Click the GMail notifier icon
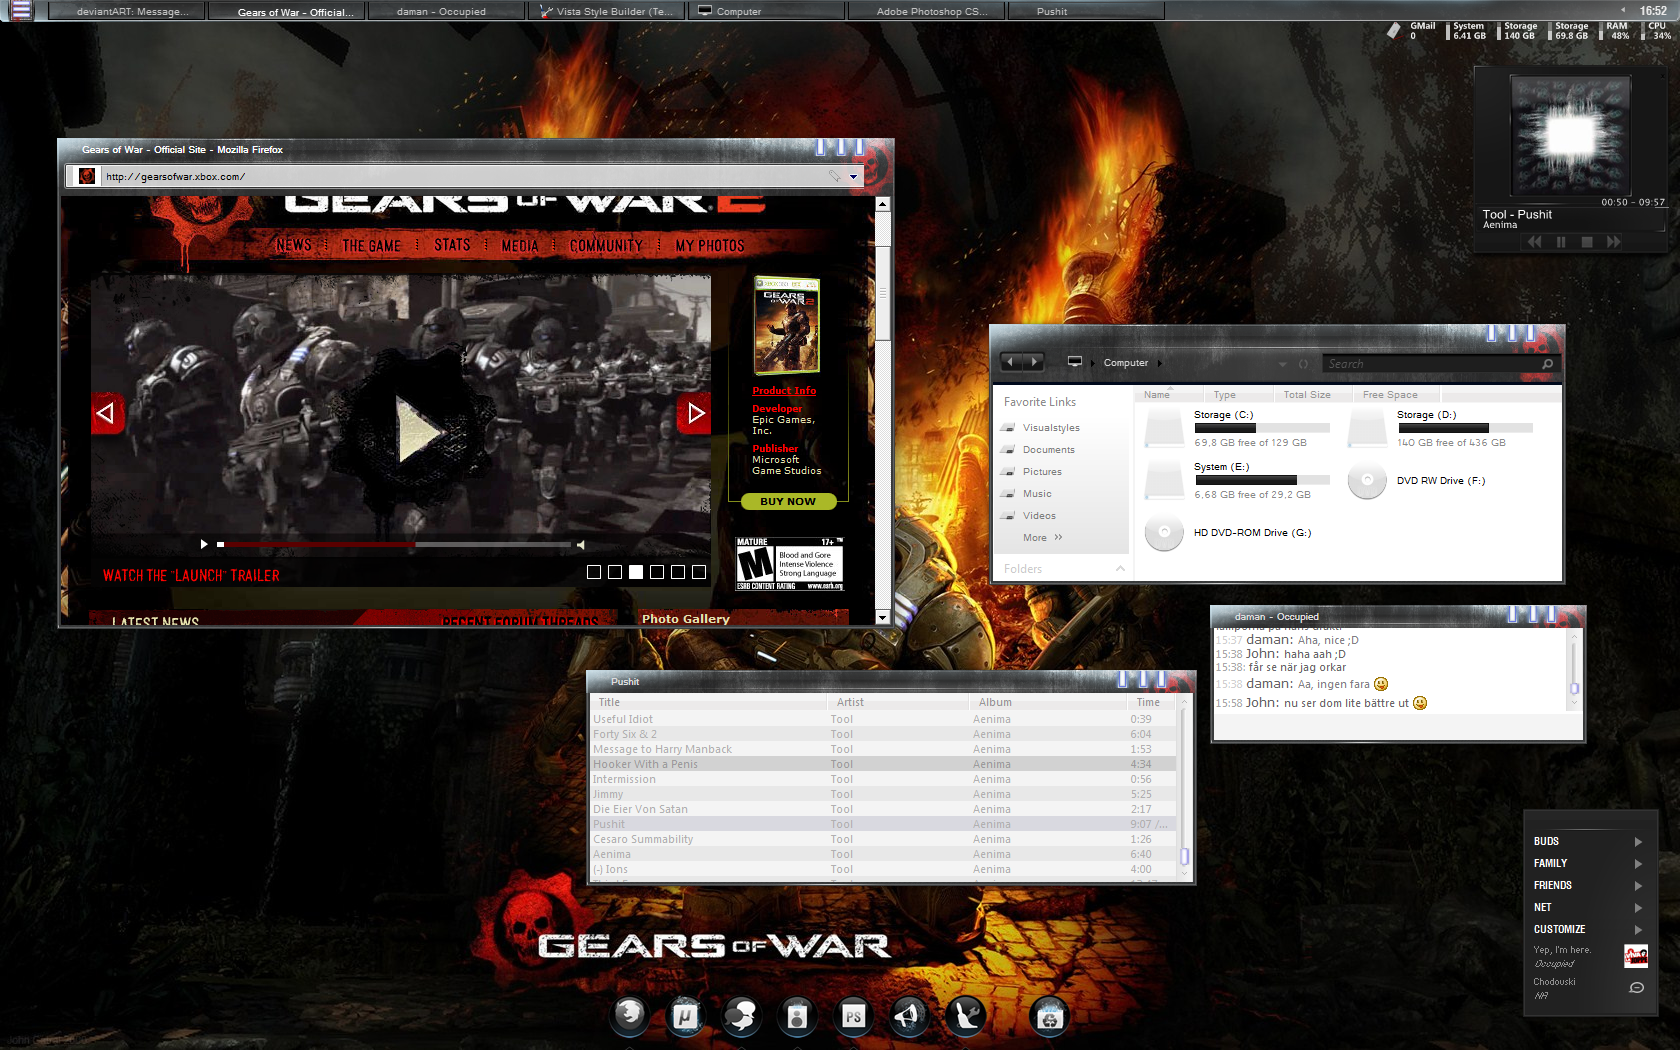 coord(1393,31)
